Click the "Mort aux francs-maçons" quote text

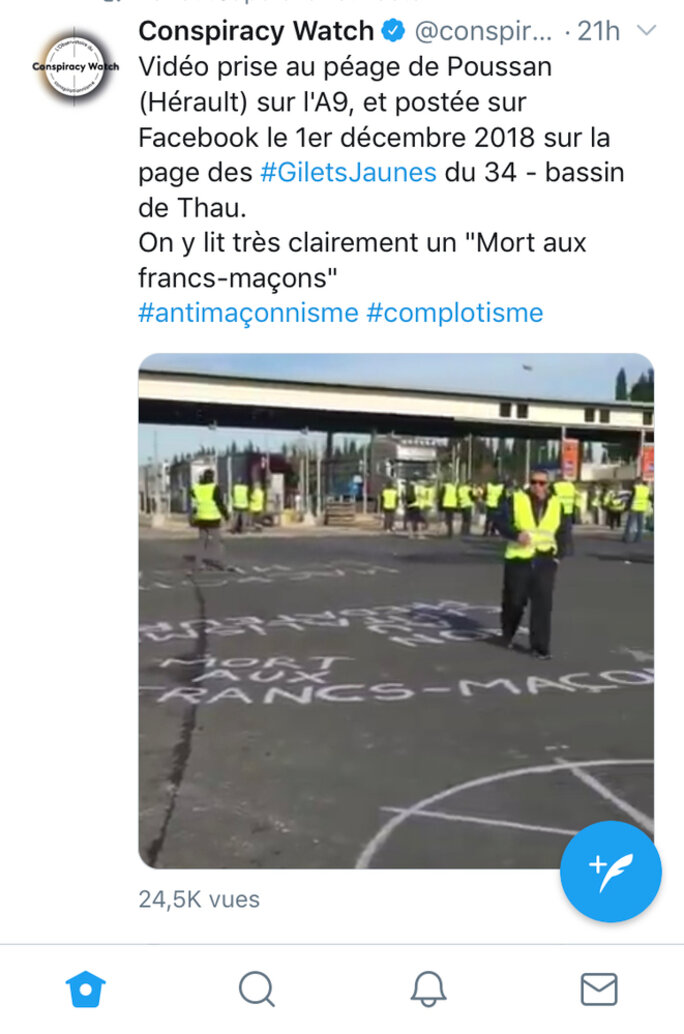point(362,260)
